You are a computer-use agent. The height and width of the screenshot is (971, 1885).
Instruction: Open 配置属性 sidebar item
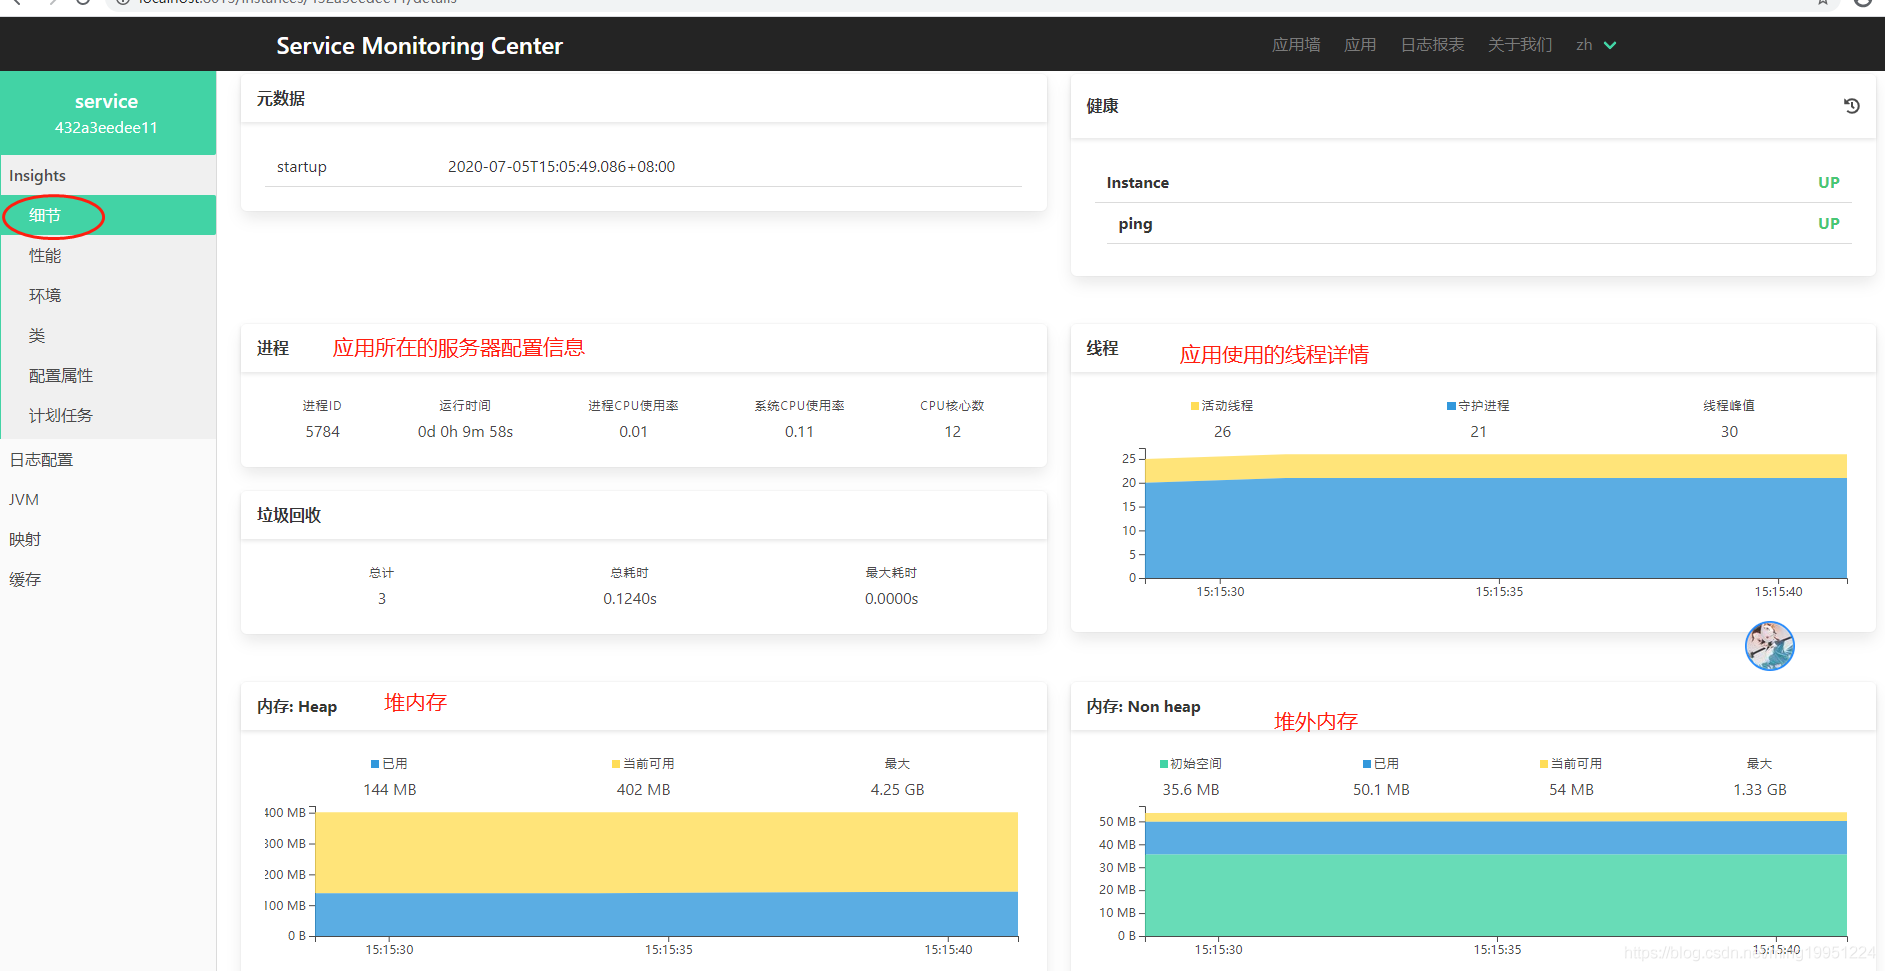pyautogui.click(x=61, y=376)
